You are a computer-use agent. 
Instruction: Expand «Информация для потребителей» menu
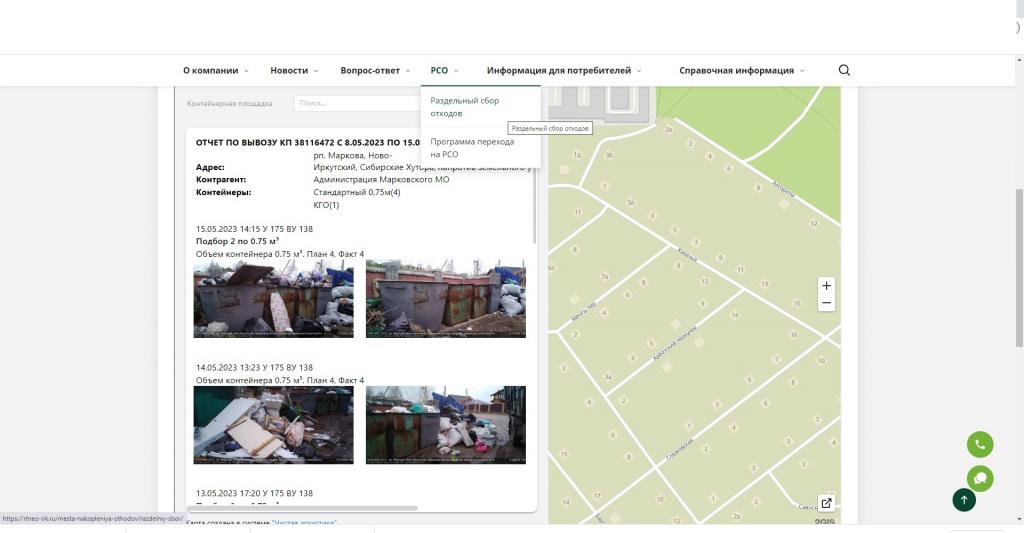point(563,71)
